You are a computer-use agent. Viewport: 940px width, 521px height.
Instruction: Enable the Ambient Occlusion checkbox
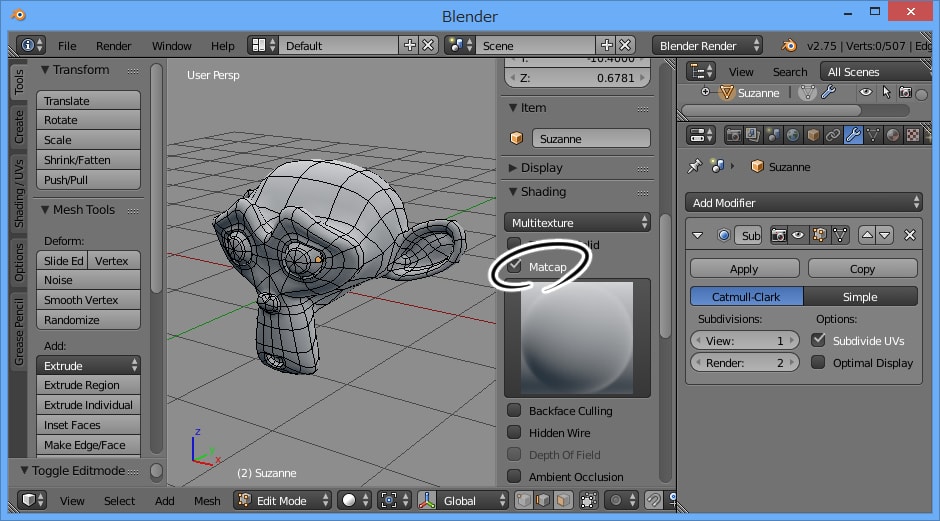514,476
